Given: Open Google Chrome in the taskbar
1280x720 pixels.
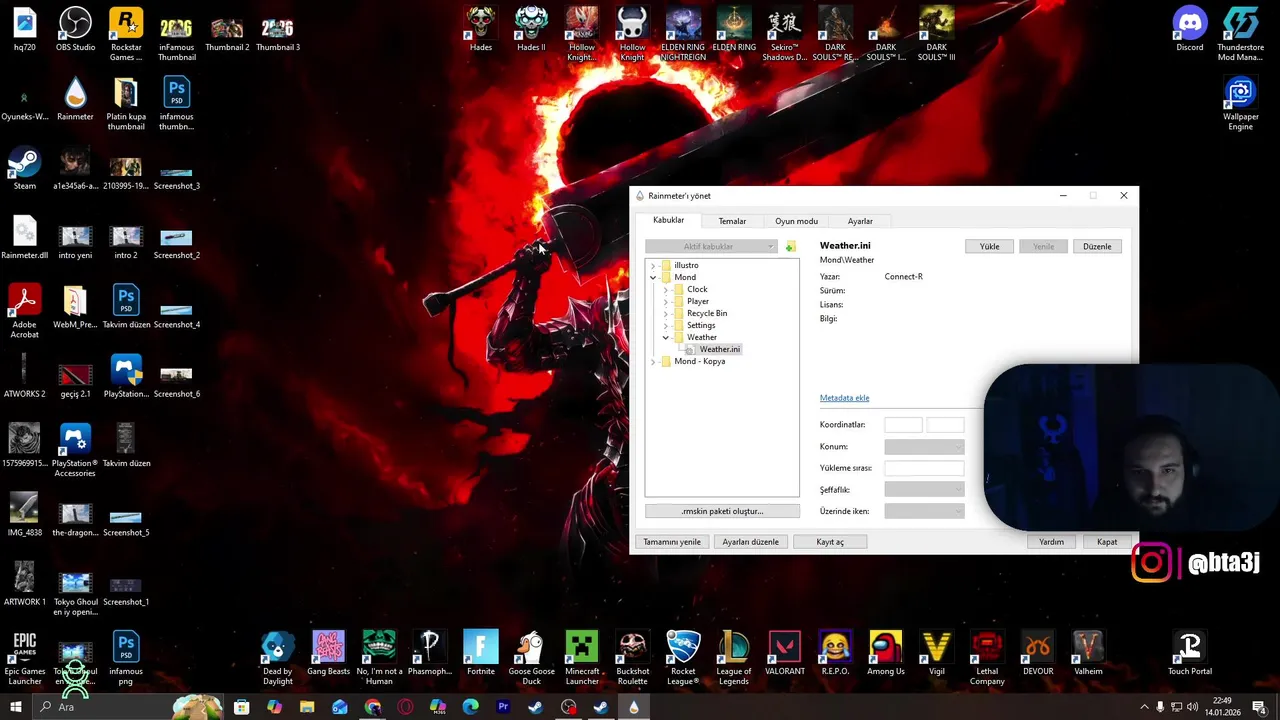Looking at the screenshot, I should [373, 707].
